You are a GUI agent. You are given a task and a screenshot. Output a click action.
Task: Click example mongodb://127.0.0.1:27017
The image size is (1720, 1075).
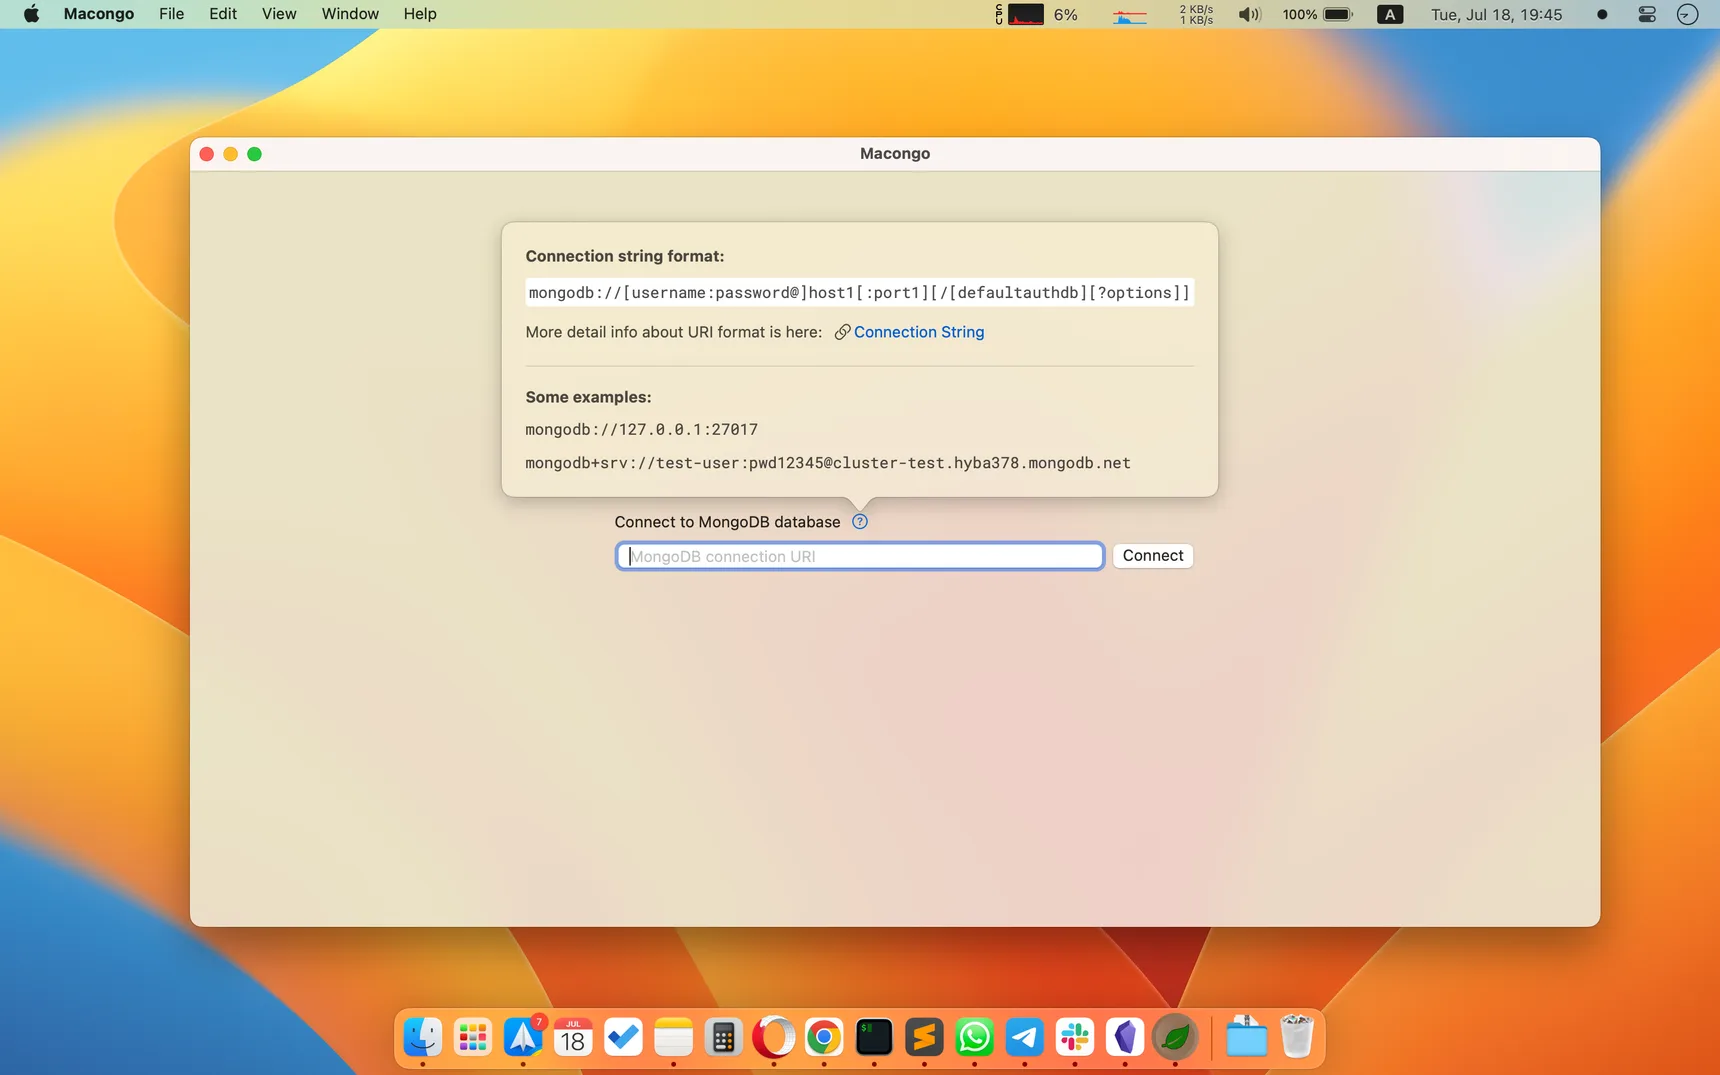click(641, 430)
